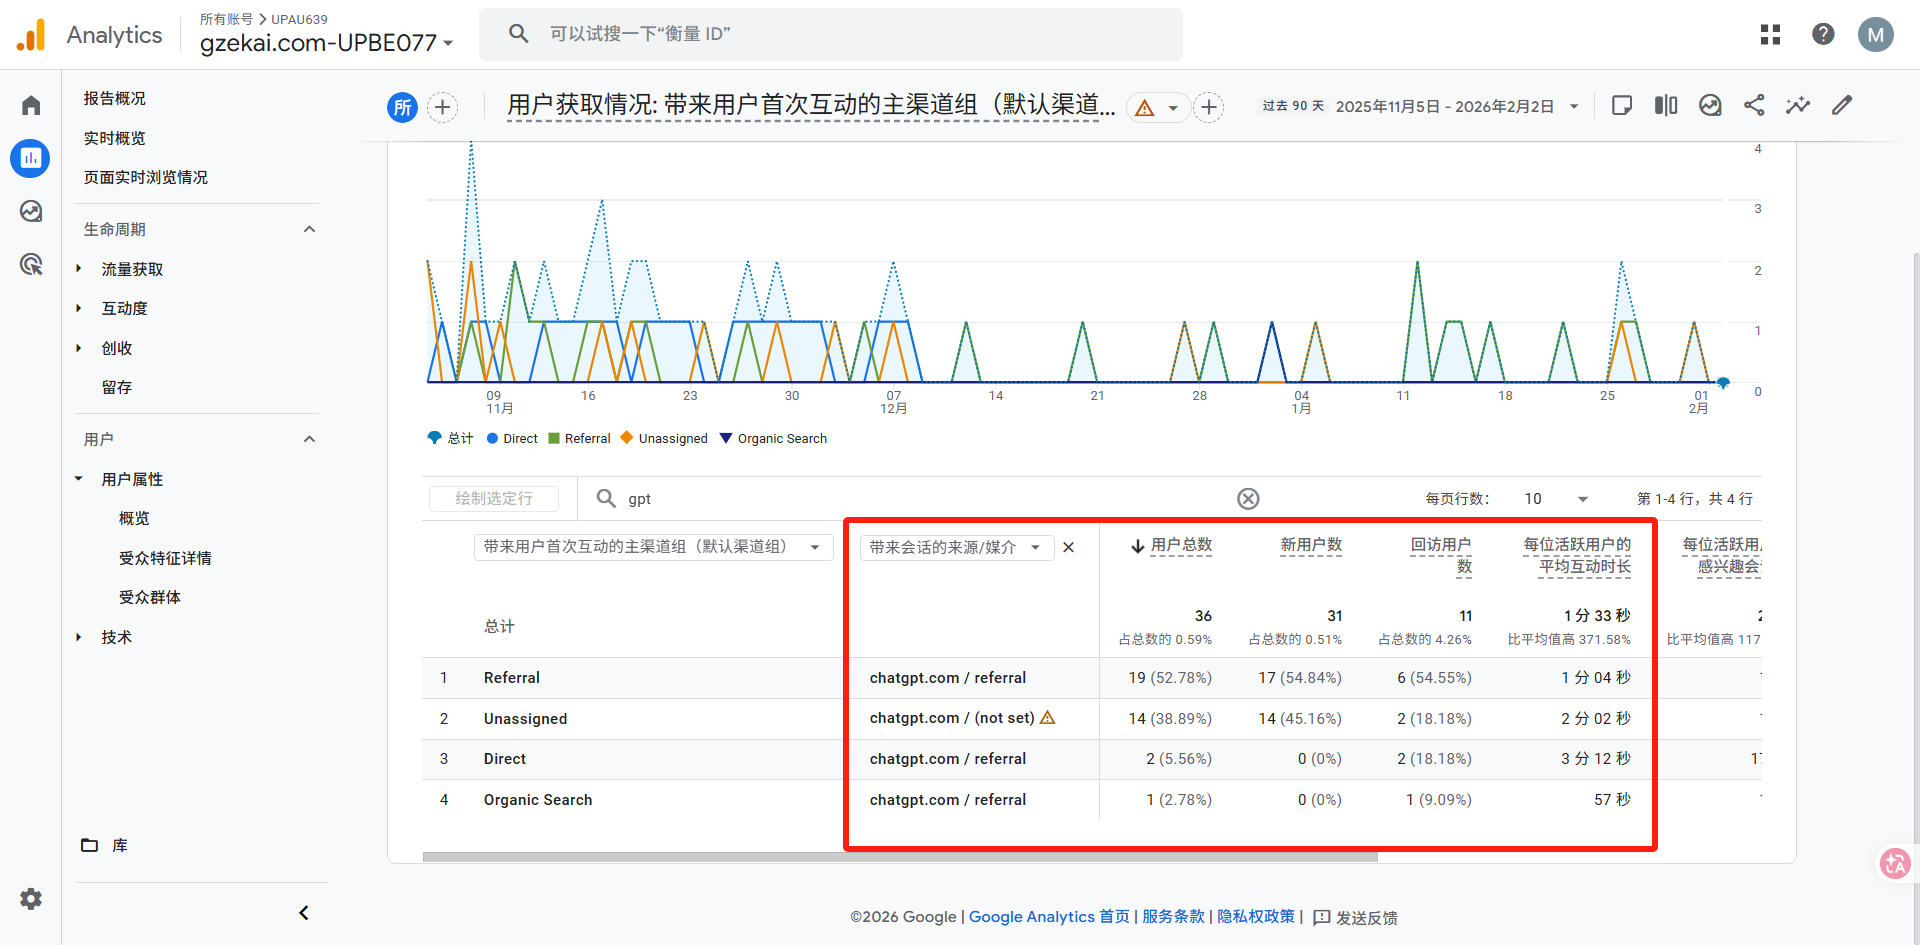Open the Explore icon in left rail
The image size is (1920, 945).
click(31, 211)
